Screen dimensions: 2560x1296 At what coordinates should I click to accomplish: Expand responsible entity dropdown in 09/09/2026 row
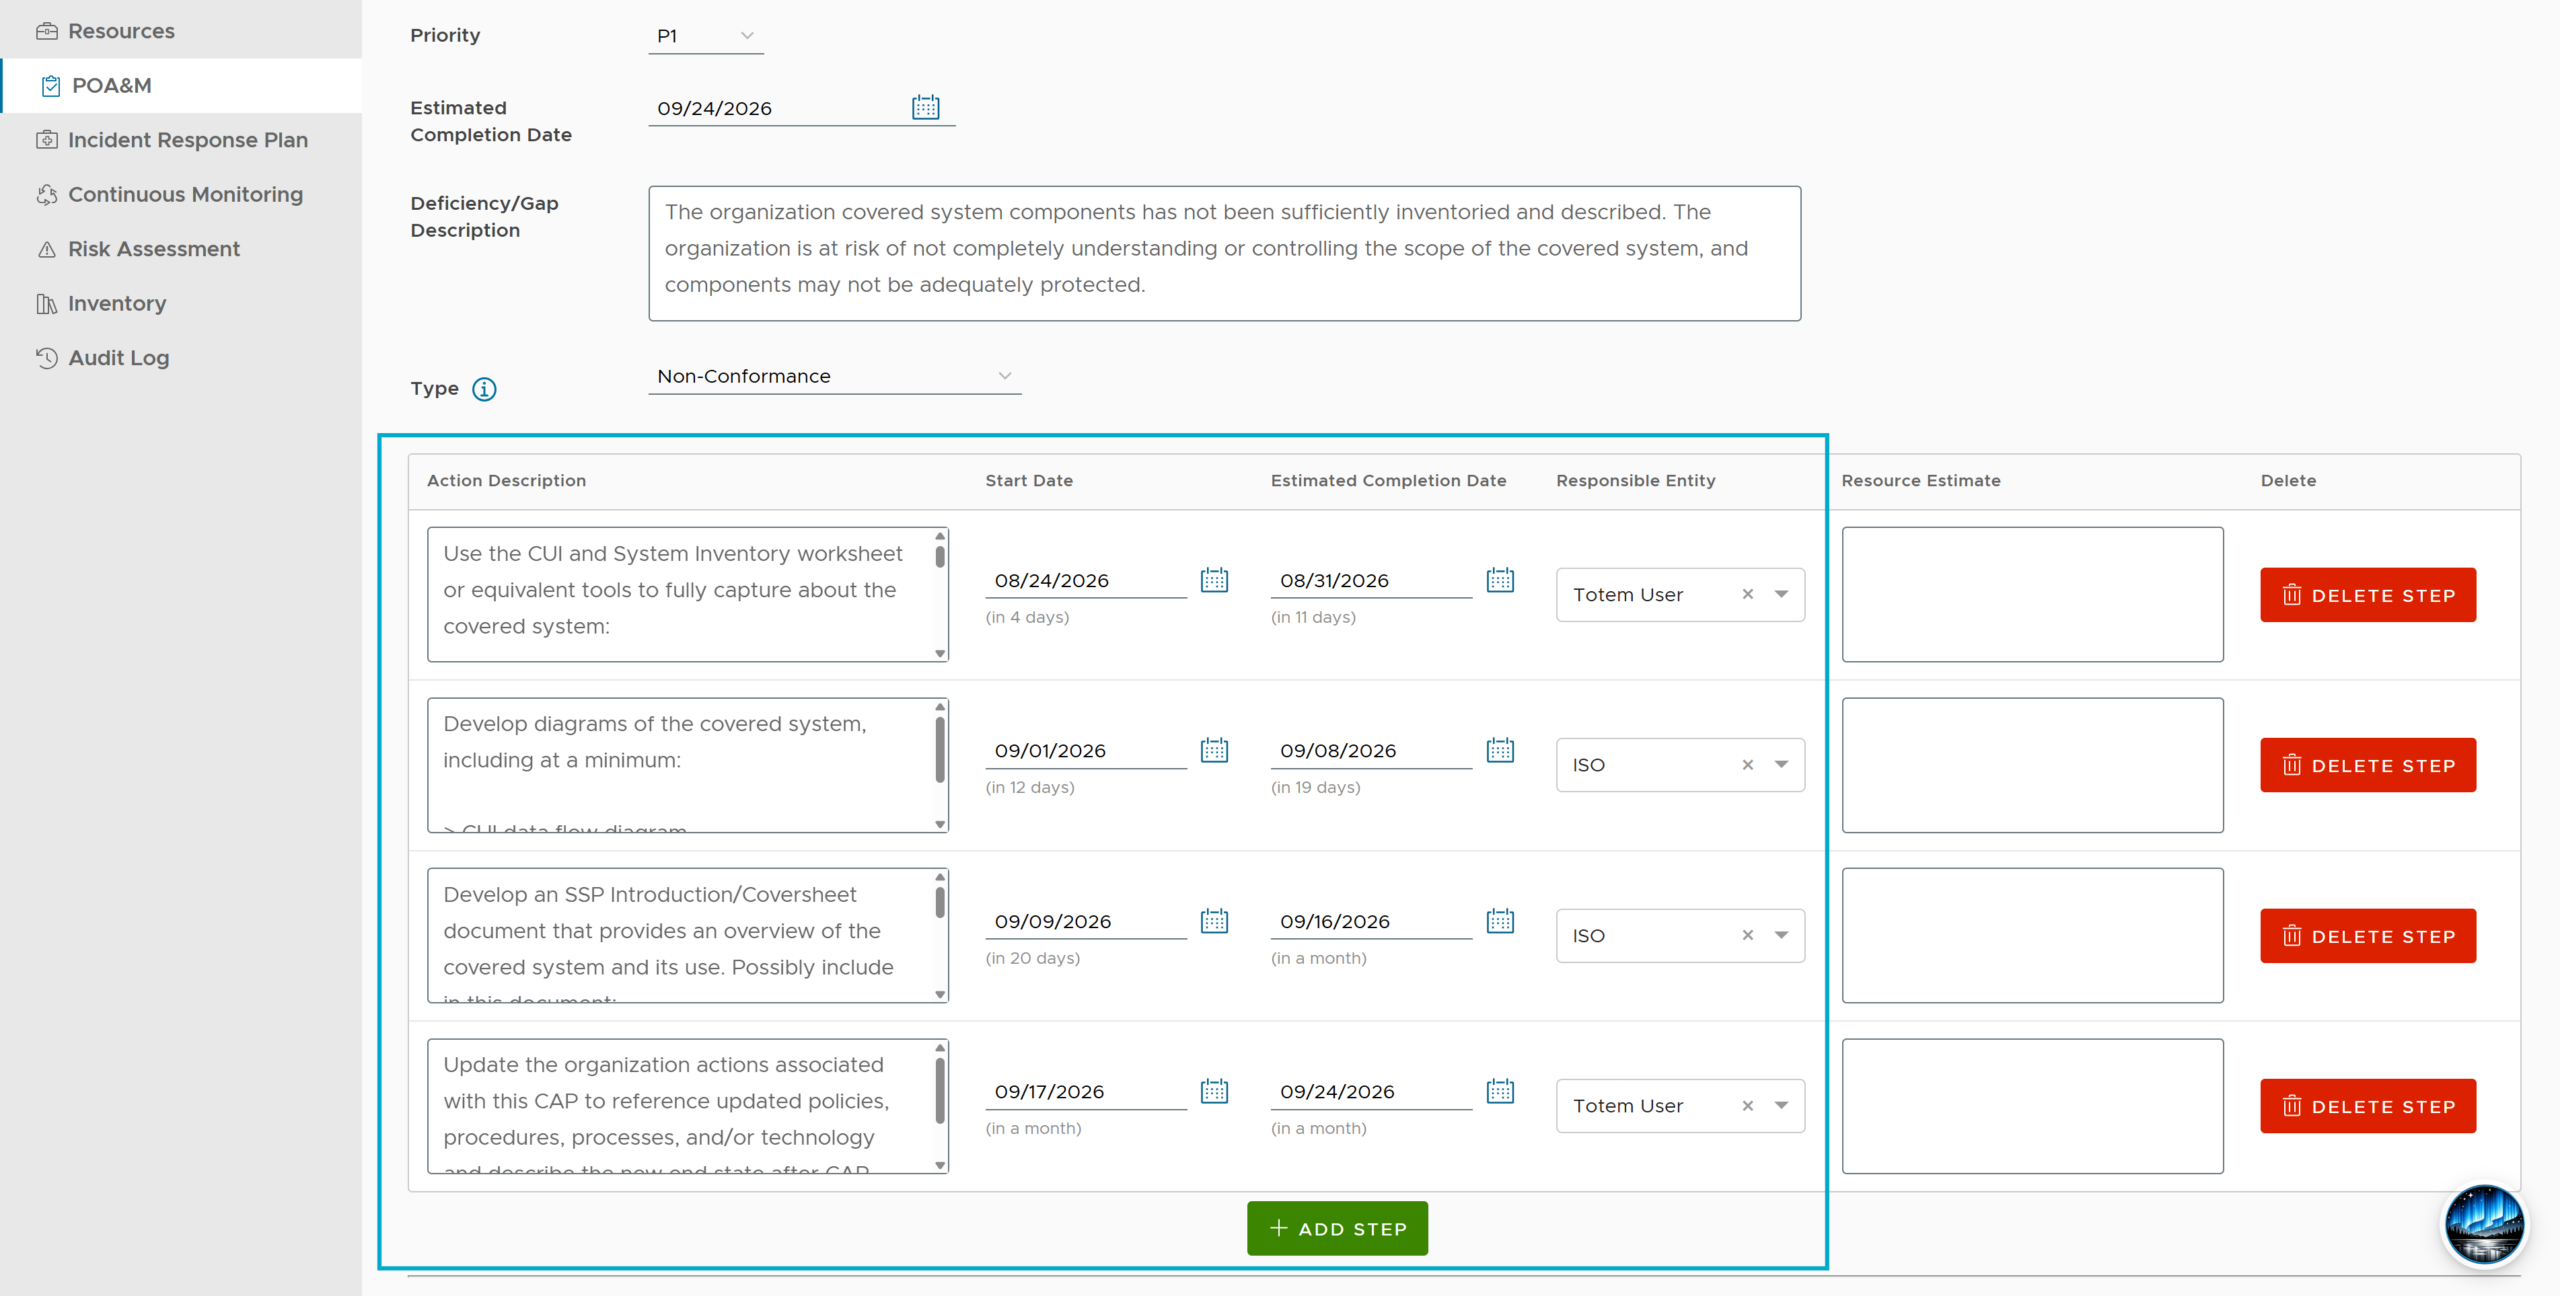pos(1781,935)
